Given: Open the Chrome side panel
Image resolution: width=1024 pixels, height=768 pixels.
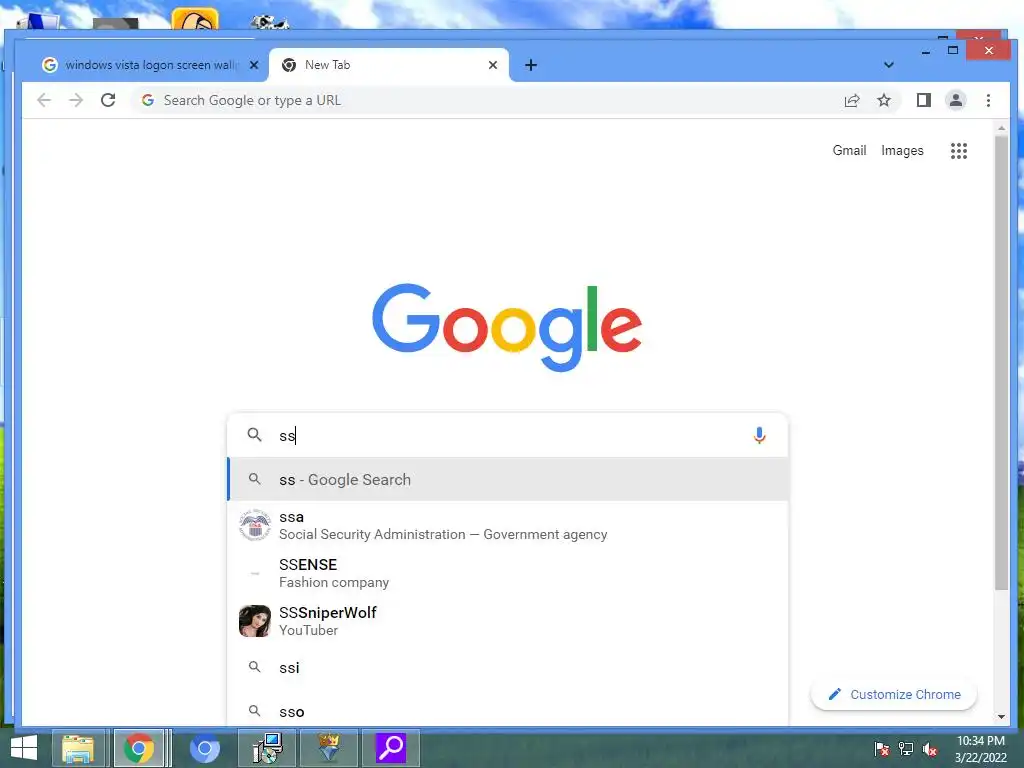Looking at the screenshot, I should 923,100.
